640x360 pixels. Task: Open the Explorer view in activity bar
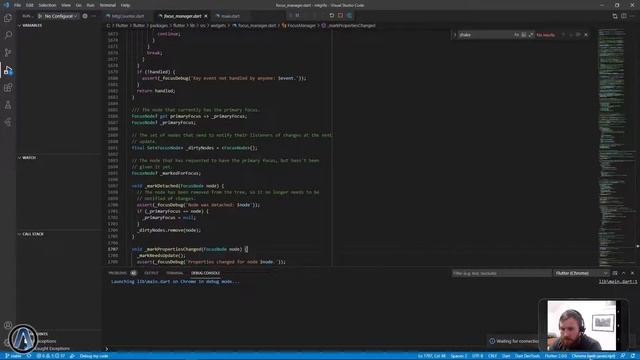tap(8, 18)
